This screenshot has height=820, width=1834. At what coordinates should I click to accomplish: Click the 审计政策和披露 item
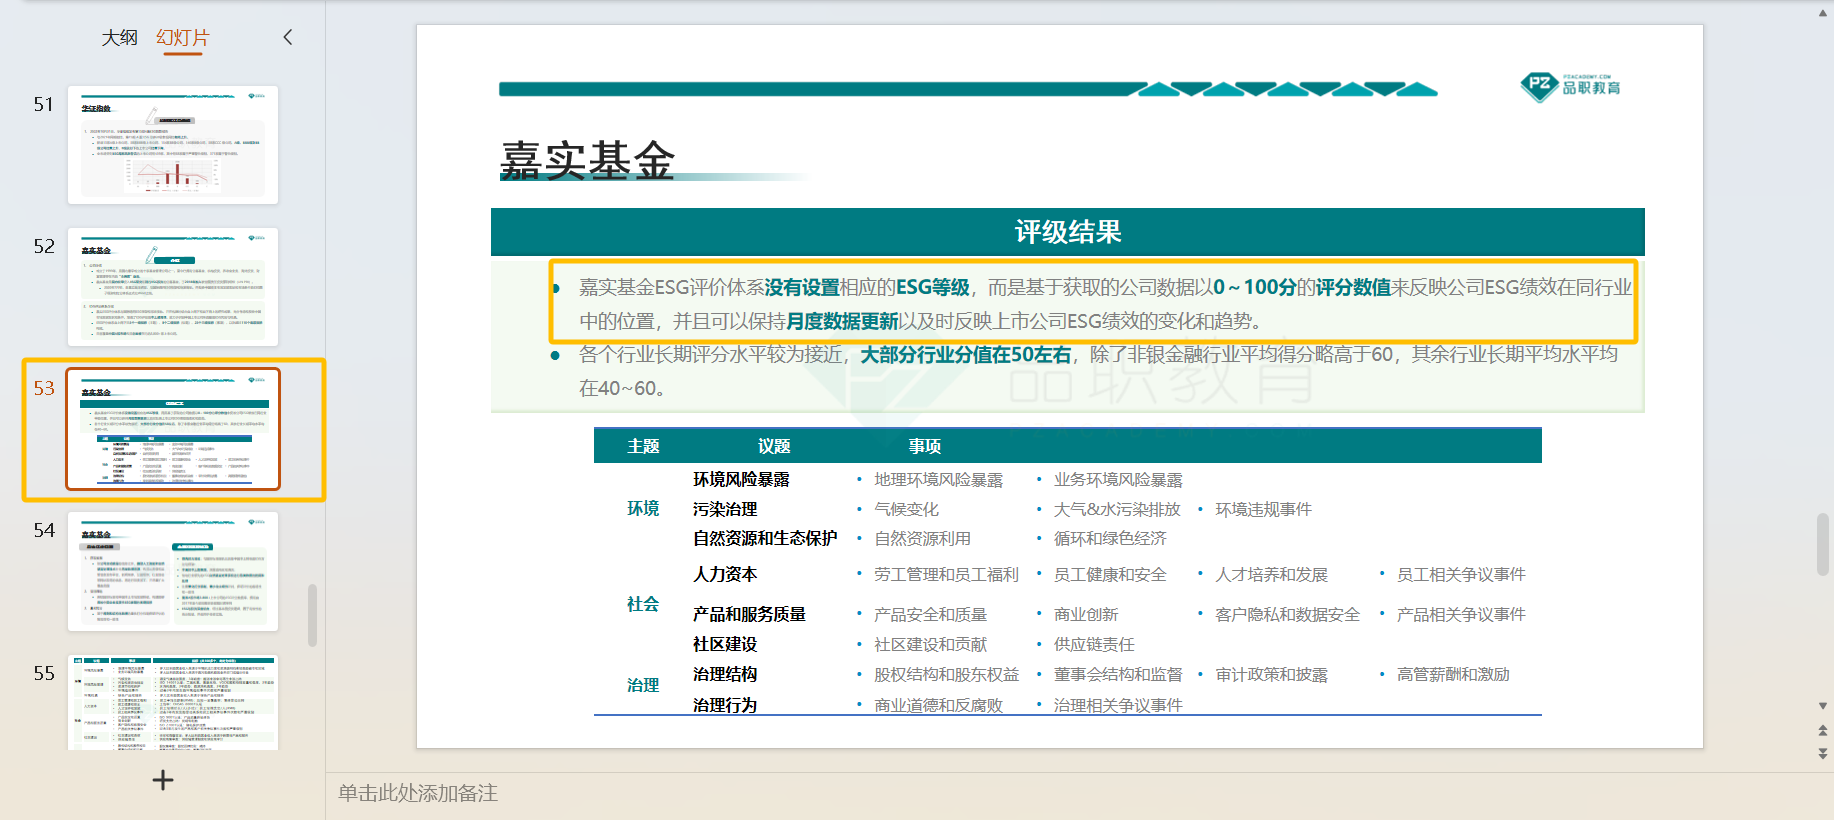(1271, 675)
